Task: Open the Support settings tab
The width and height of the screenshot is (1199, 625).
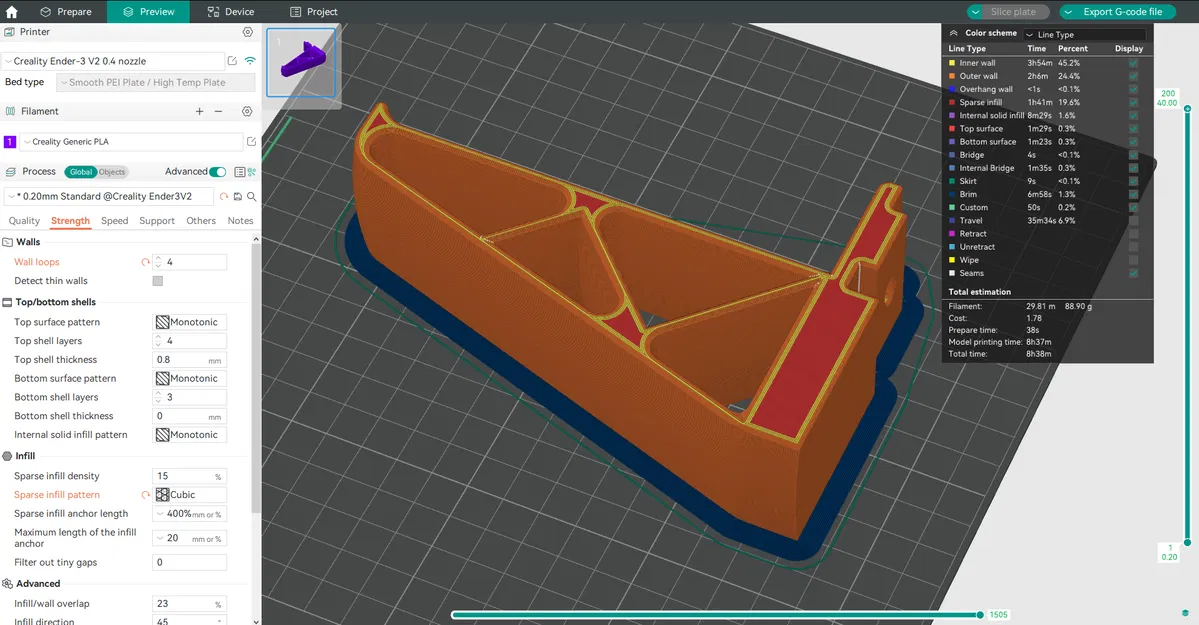Action: point(157,221)
